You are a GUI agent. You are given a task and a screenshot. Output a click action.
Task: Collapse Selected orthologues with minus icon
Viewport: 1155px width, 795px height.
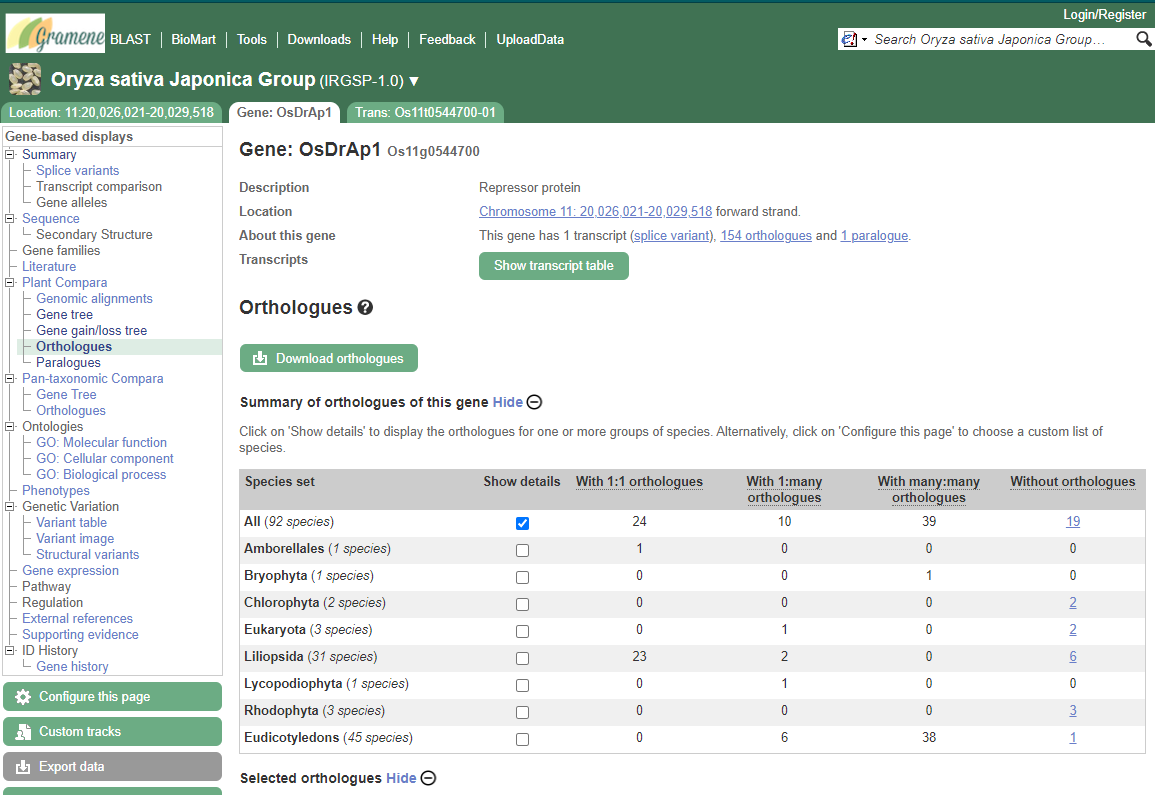pyautogui.click(x=429, y=778)
